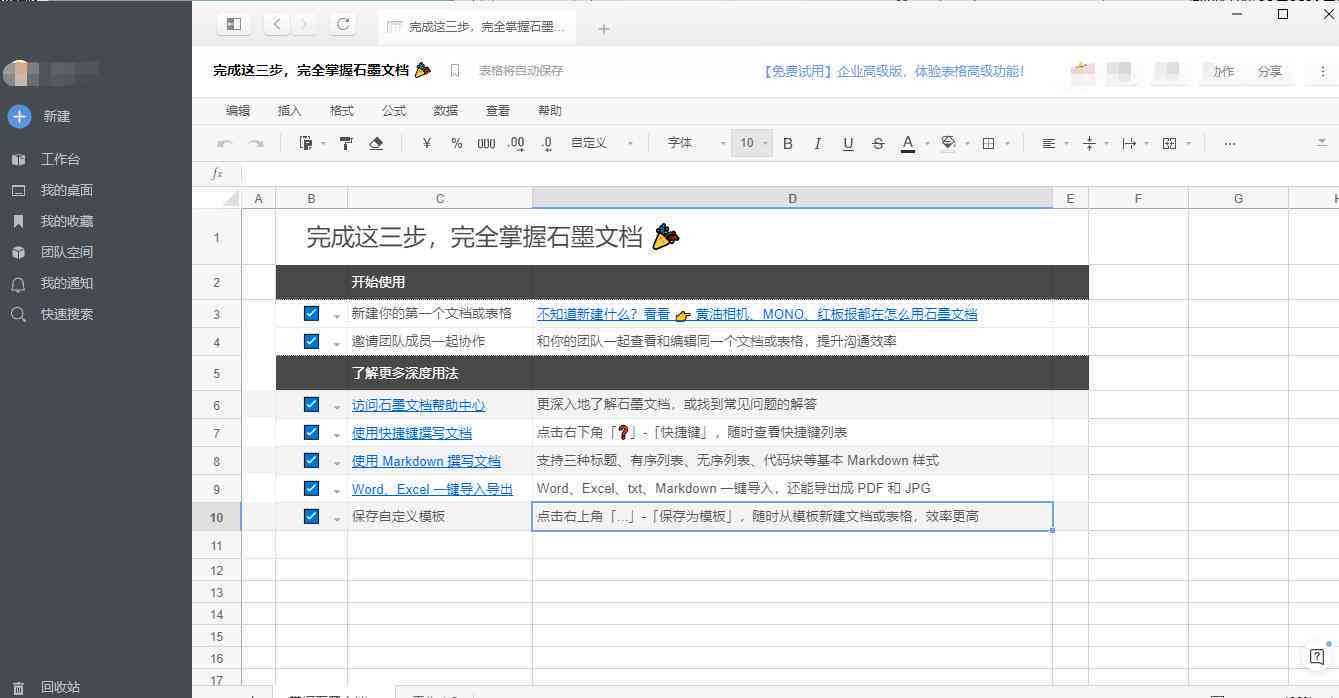Click the bookmark icon beside the document title
This screenshot has height=698, width=1339.
(x=455, y=71)
